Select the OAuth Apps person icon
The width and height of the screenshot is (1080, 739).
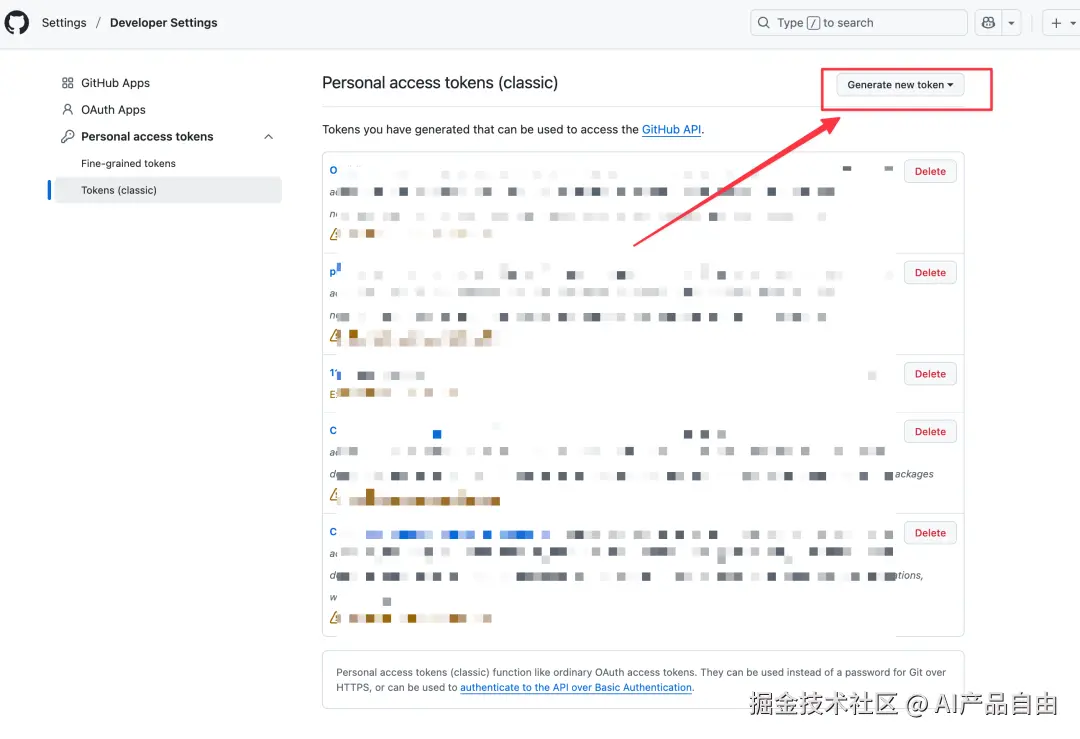coord(68,109)
